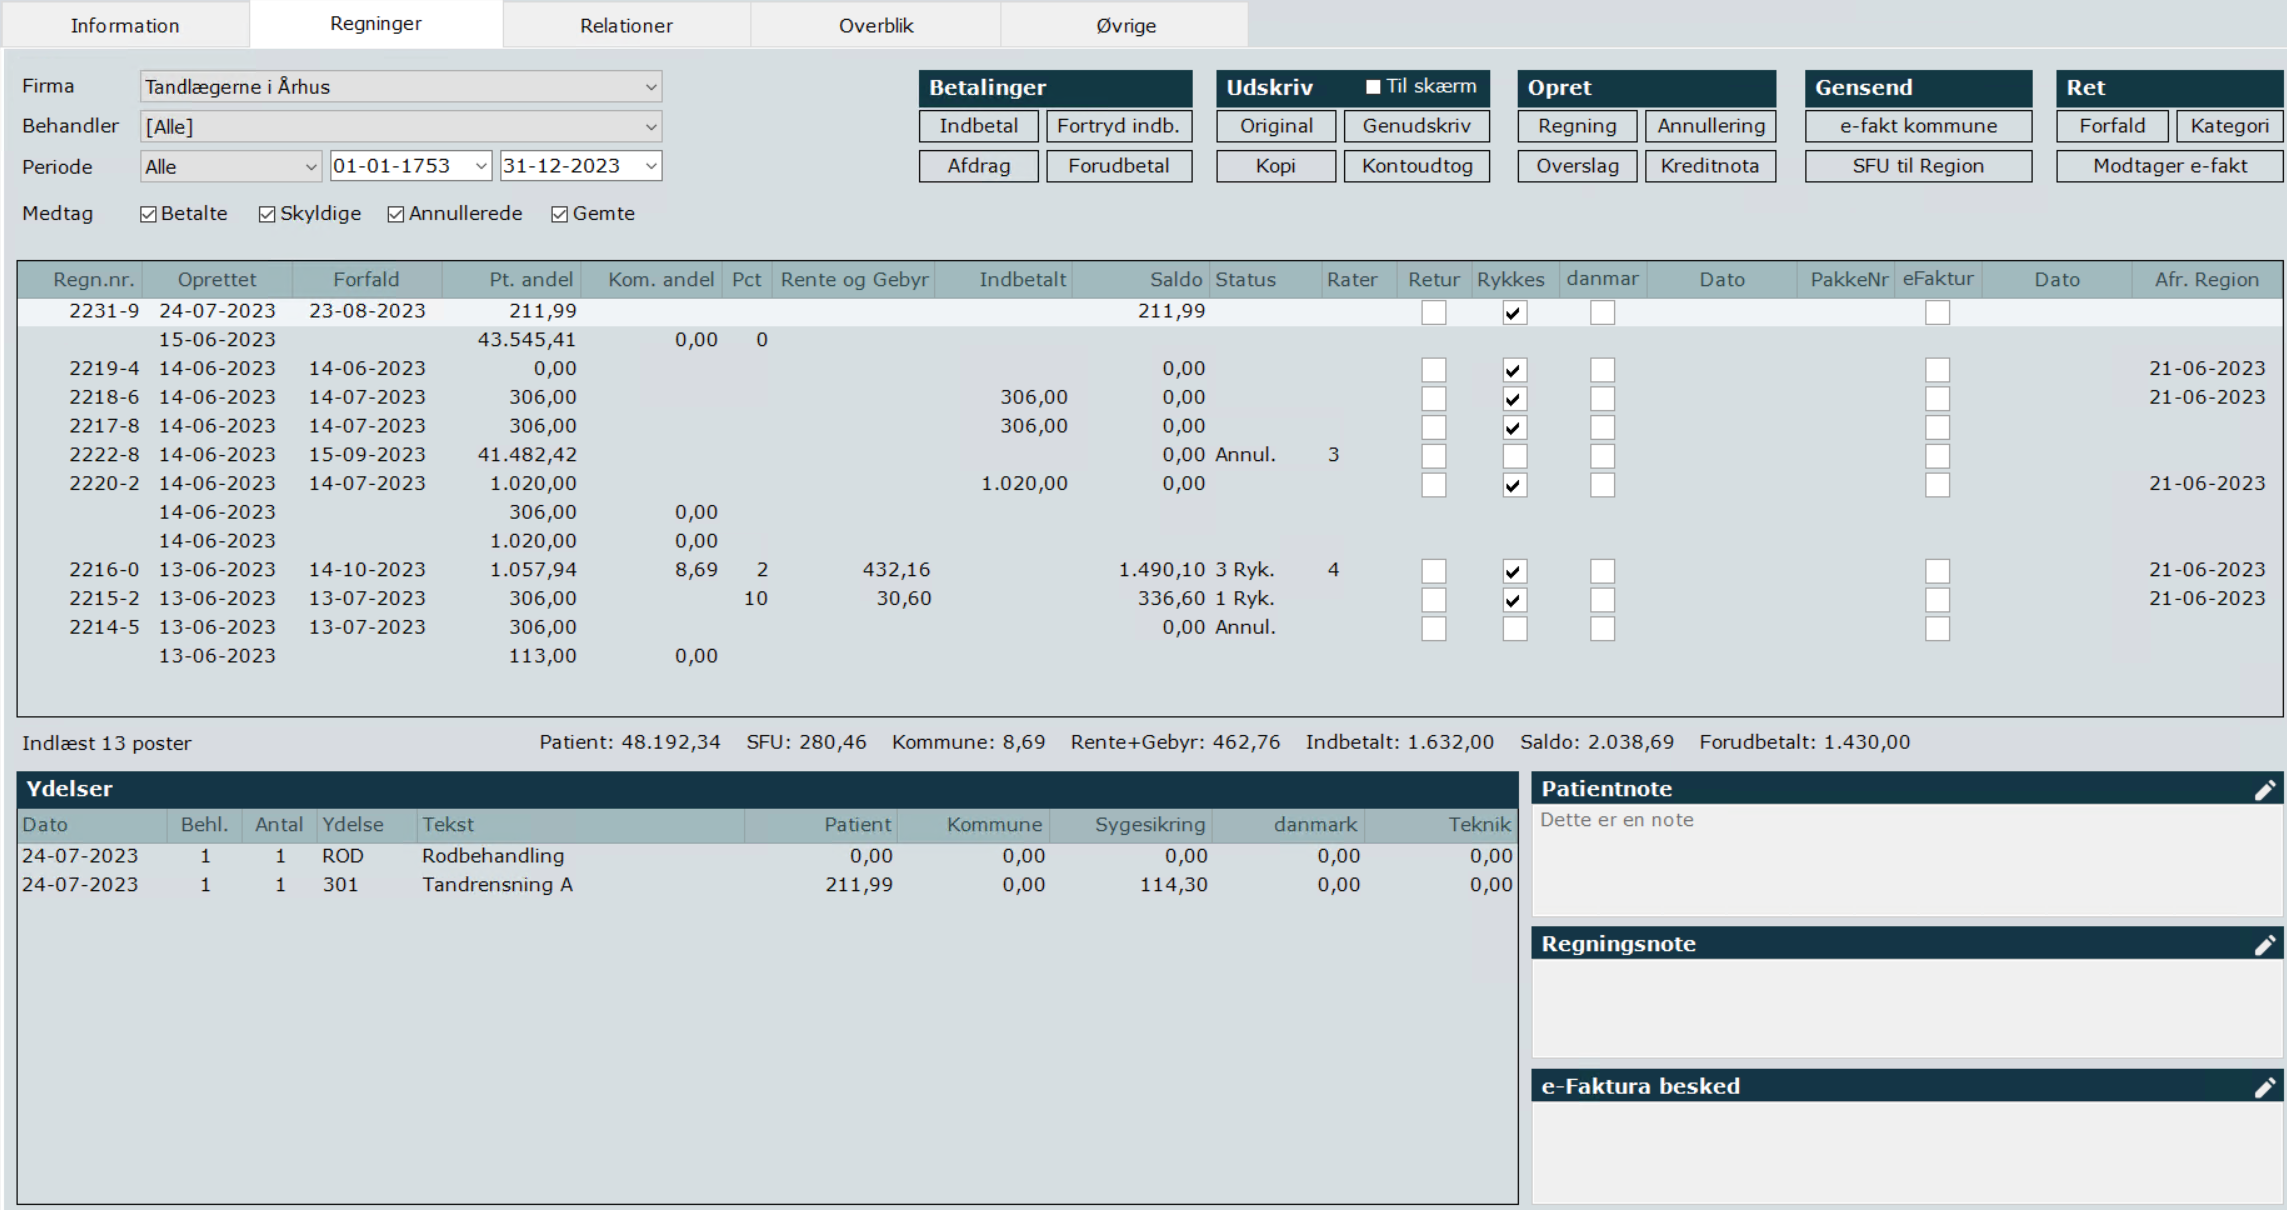Open the end date 31-12-2023 picker
2287x1210 pixels.
tap(651, 166)
